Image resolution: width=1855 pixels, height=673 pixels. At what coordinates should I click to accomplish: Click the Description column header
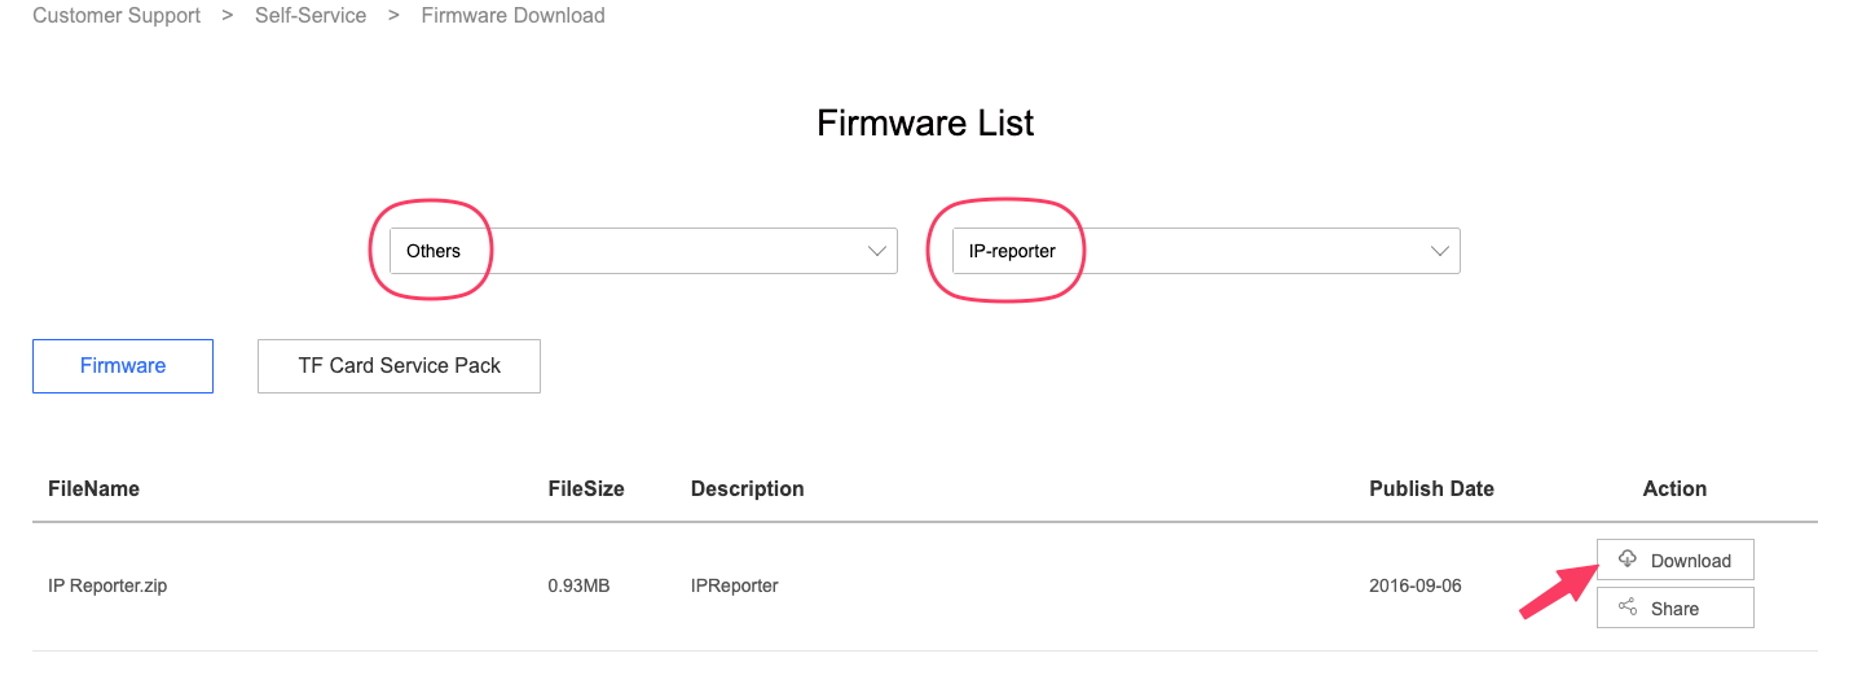pos(747,489)
